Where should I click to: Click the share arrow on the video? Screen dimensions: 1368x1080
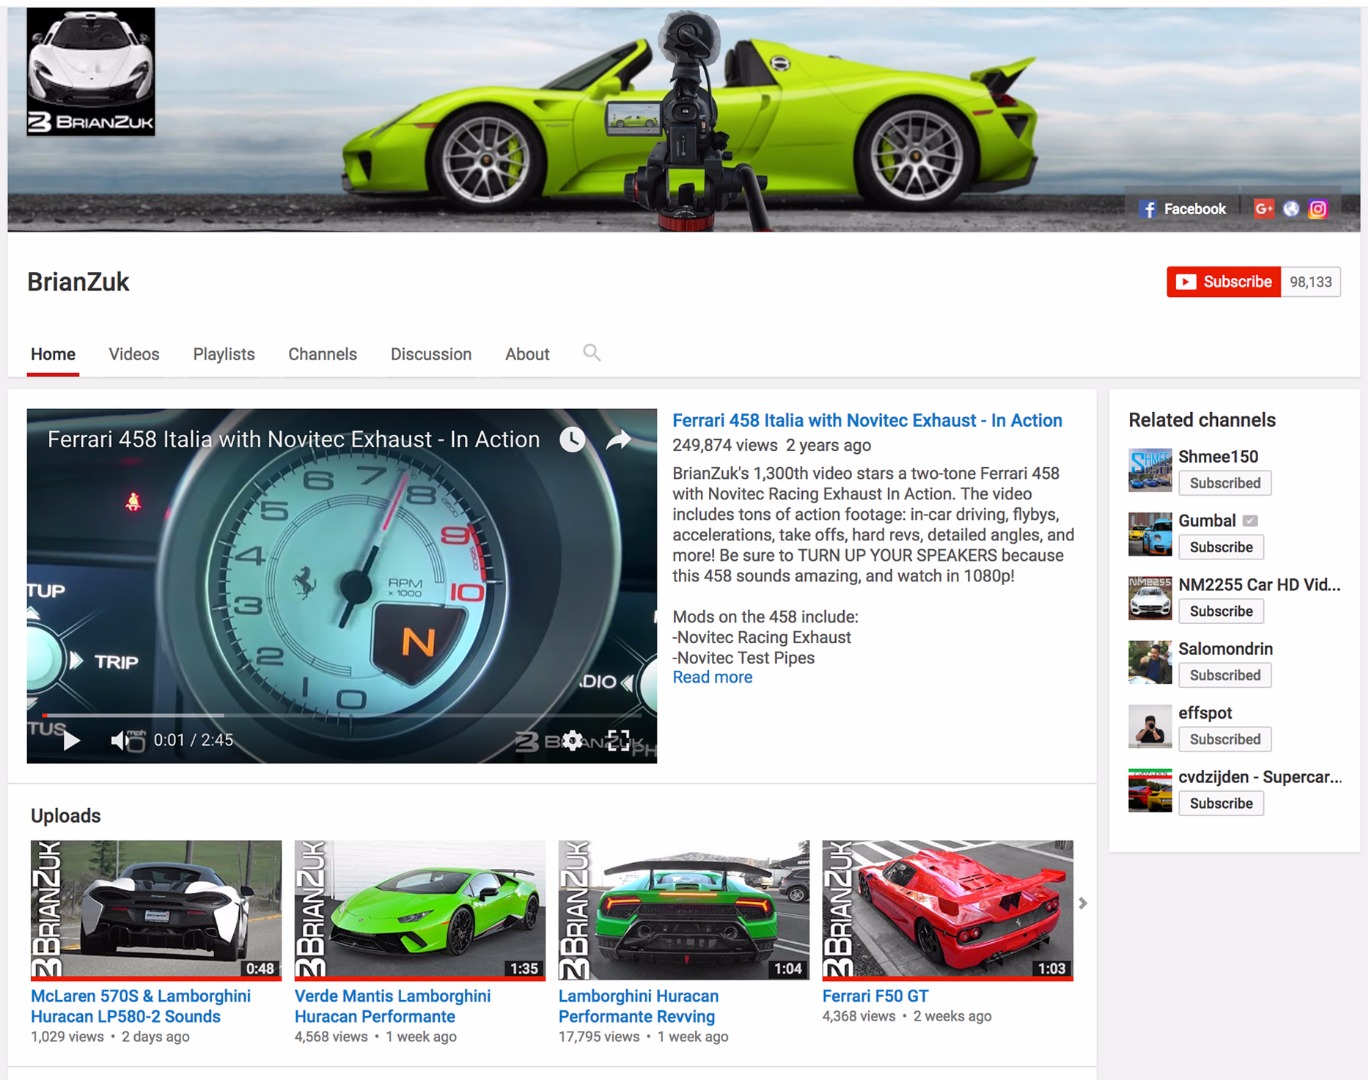tap(619, 440)
